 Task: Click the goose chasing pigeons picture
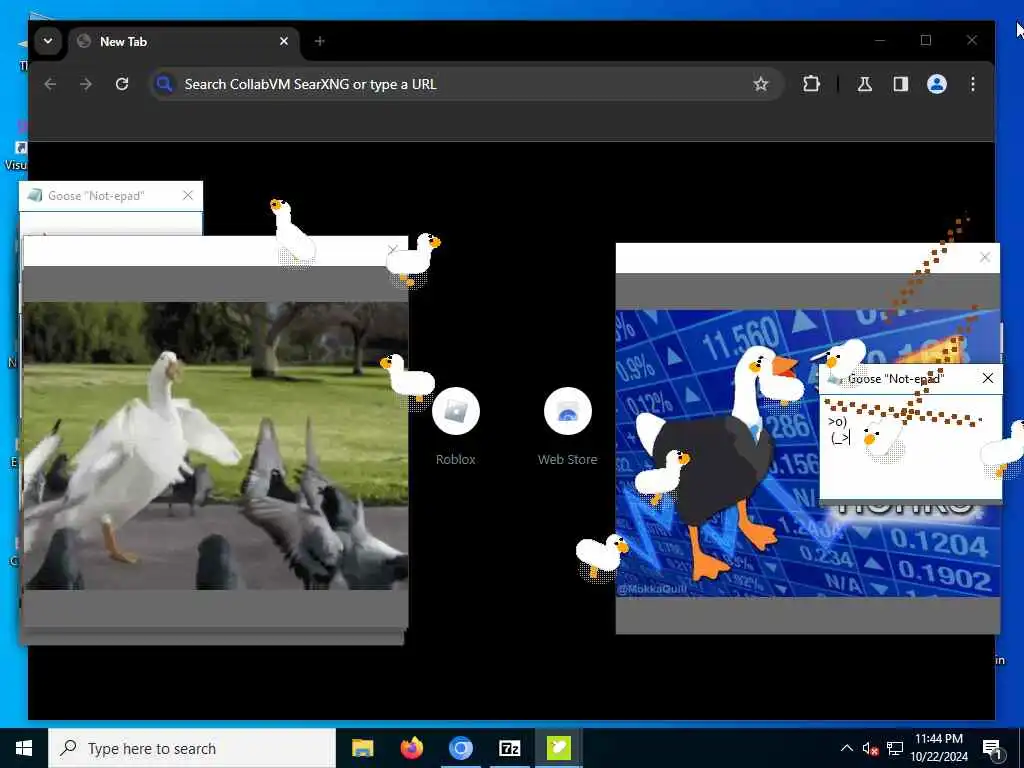tap(216, 446)
